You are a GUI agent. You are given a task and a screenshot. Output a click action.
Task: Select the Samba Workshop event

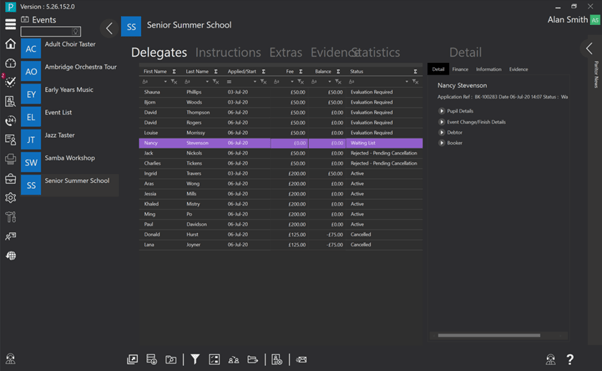(x=70, y=162)
